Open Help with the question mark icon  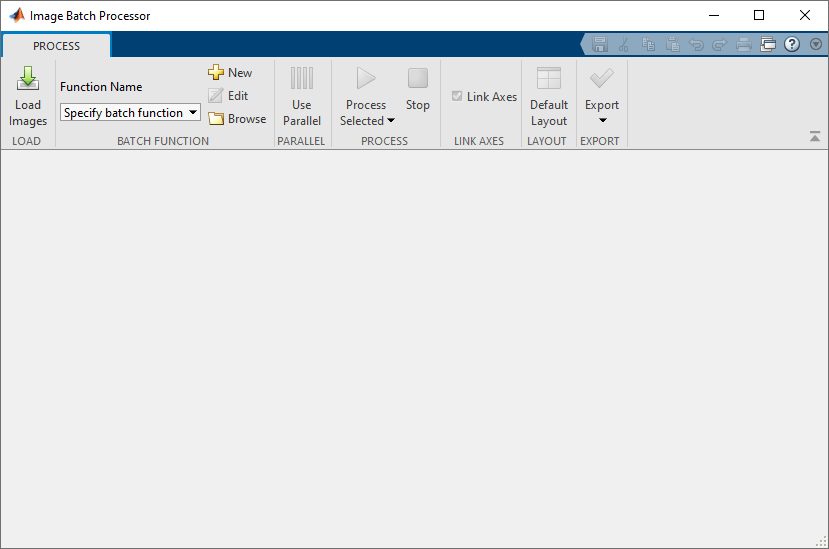click(x=791, y=44)
